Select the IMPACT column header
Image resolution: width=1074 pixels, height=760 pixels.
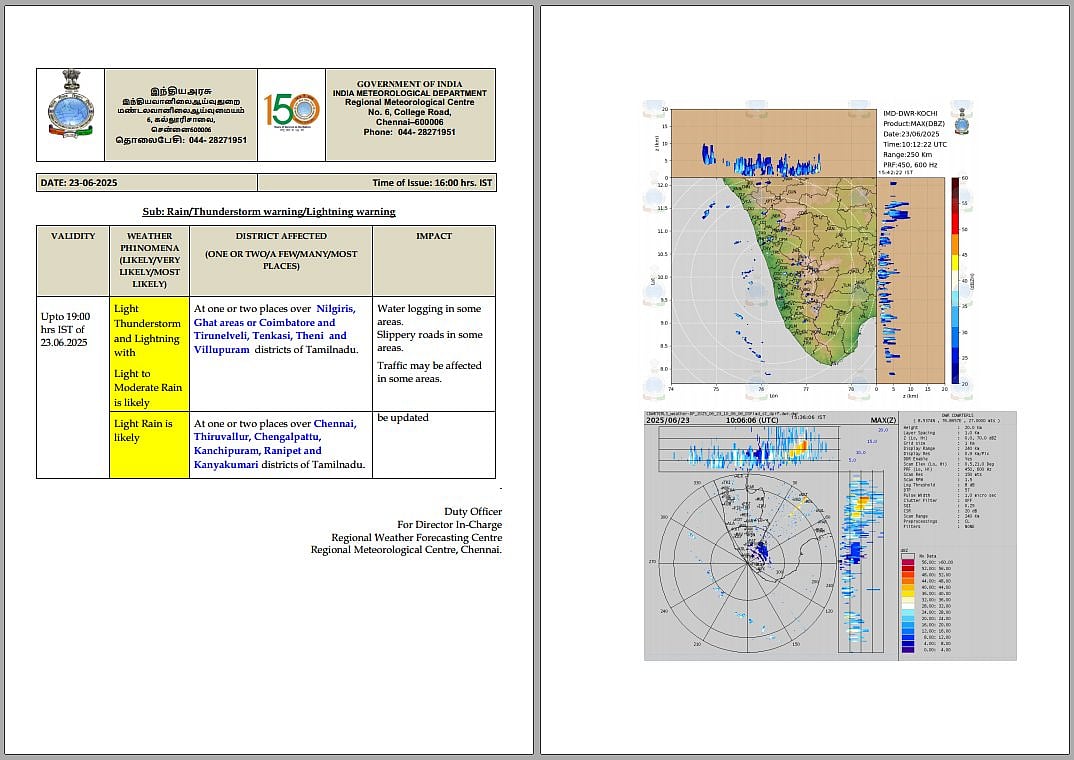coord(433,237)
